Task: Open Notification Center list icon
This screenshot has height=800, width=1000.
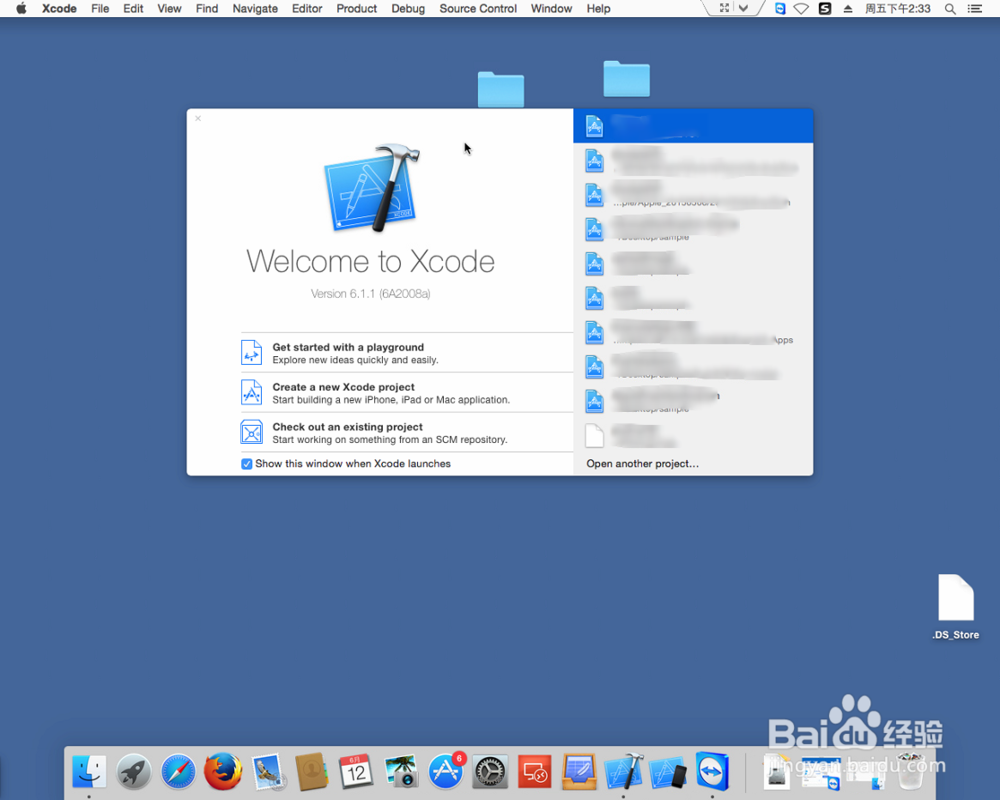Action: click(x=974, y=8)
